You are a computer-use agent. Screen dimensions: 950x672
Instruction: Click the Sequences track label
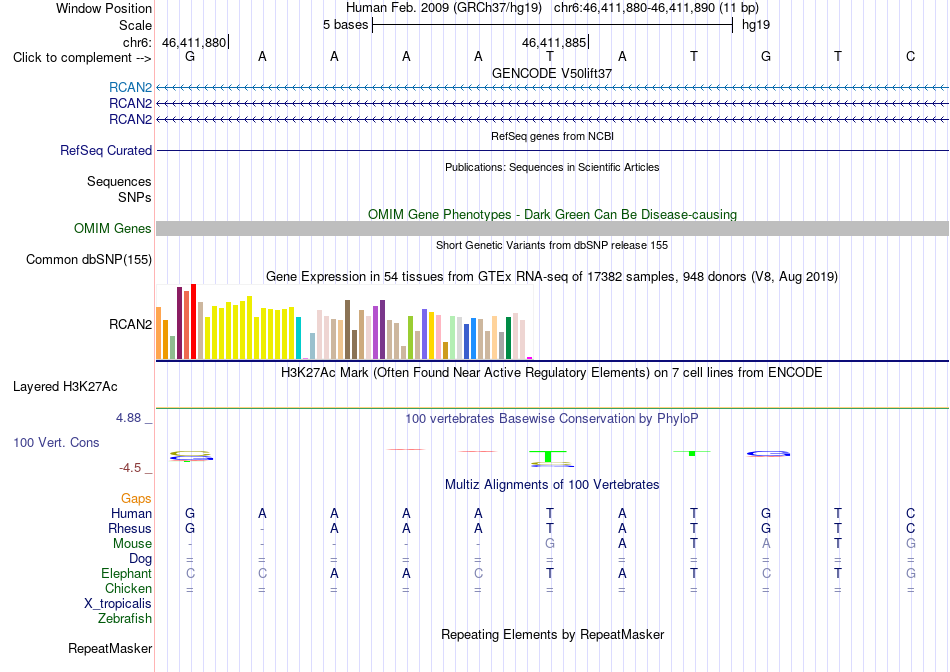point(119,181)
